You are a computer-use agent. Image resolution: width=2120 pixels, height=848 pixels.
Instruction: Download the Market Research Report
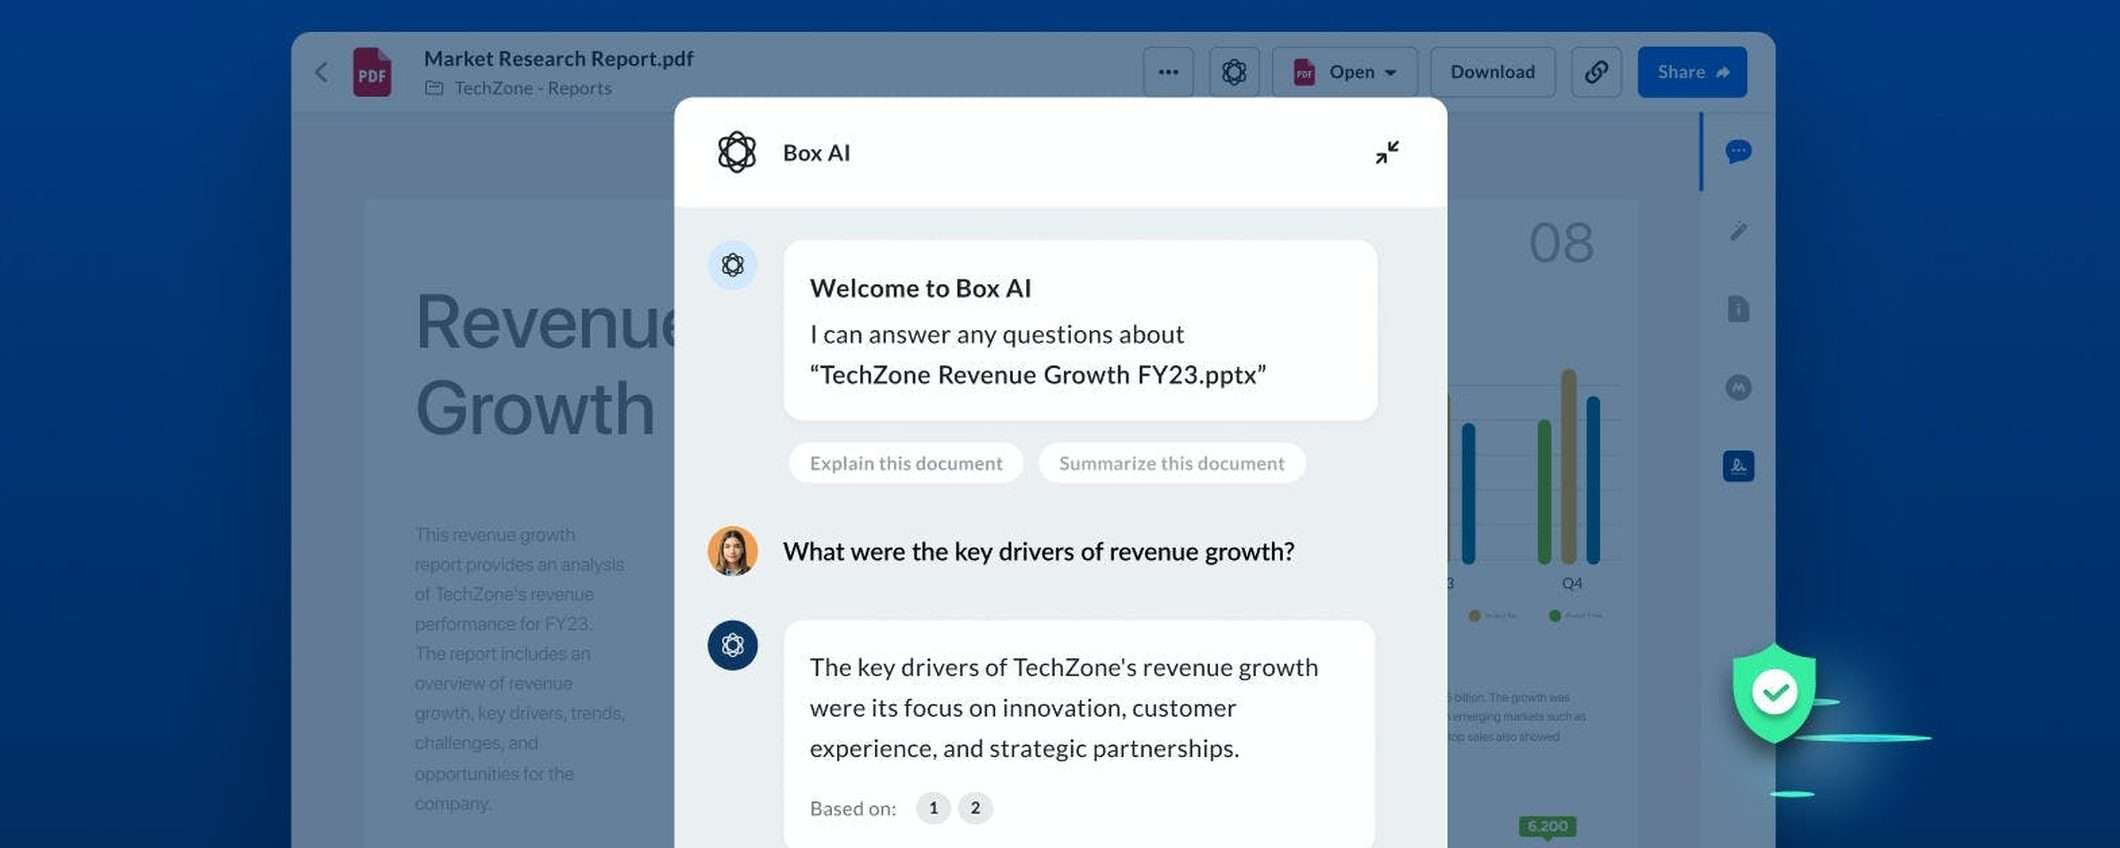click(x=1493, y=72)
